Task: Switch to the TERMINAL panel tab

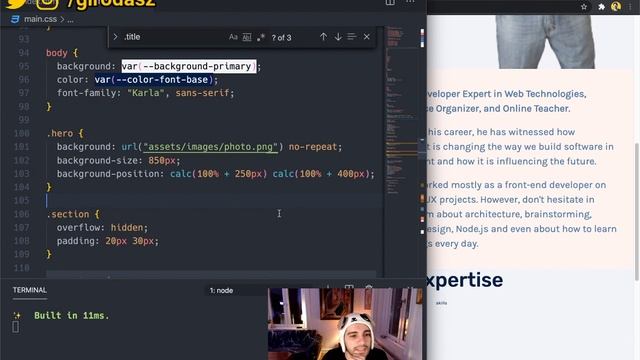Action: [29, 290]
